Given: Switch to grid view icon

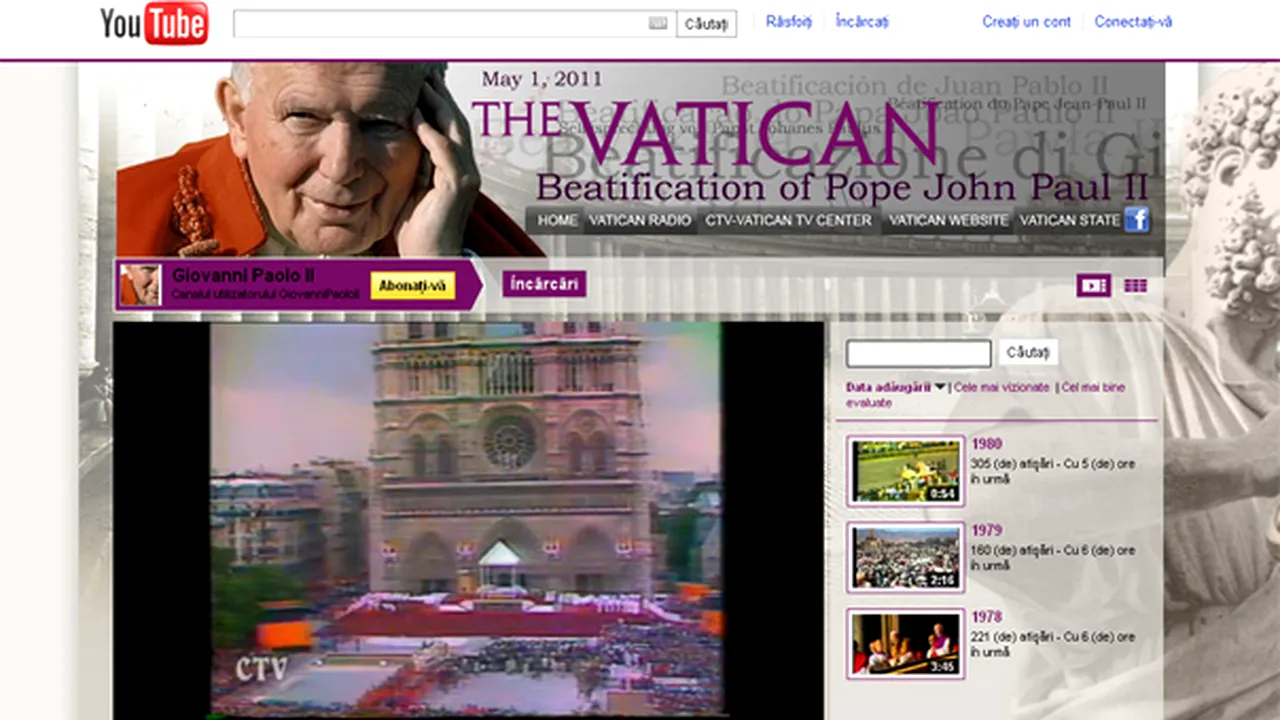Looking at the screenshot, I should pos(1135,286).
